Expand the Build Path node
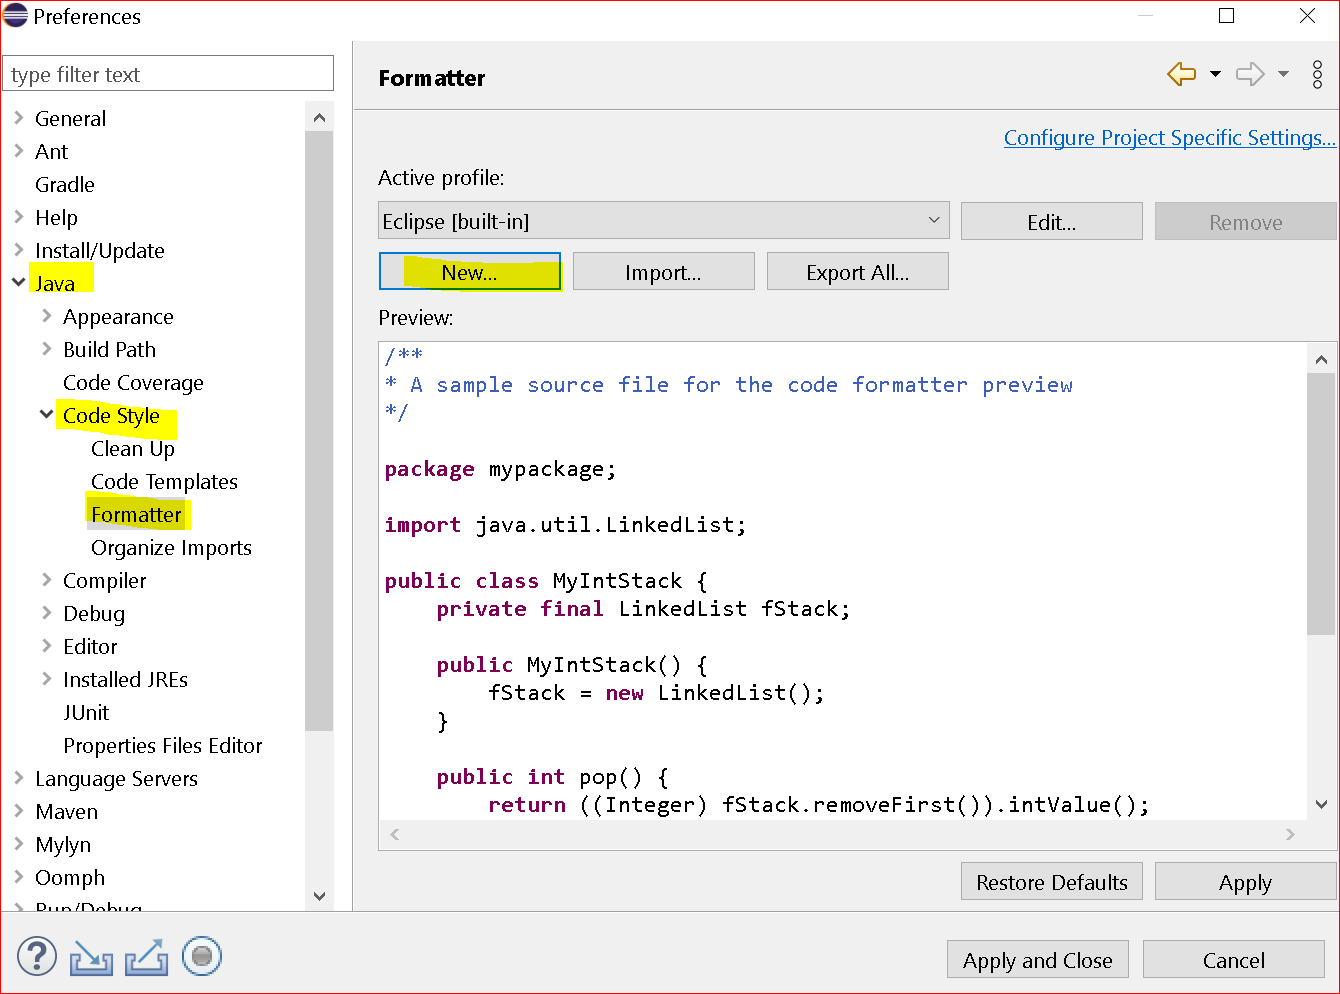The width and height of the screenshot is (1340, 994). point(46,349)
